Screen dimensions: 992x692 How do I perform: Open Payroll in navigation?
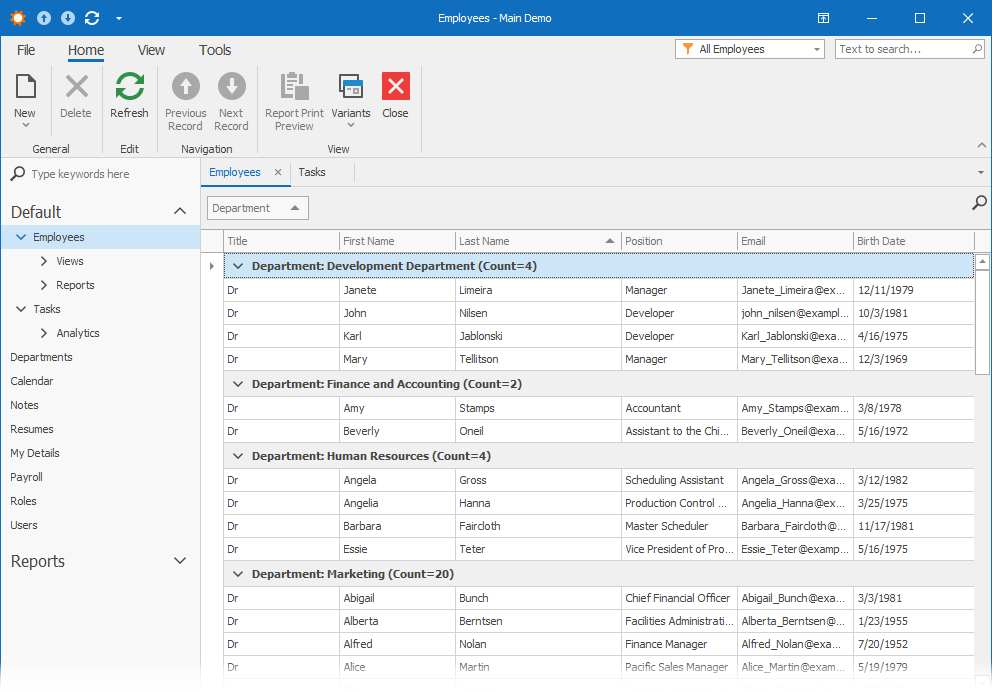click(x=27, y=478)
